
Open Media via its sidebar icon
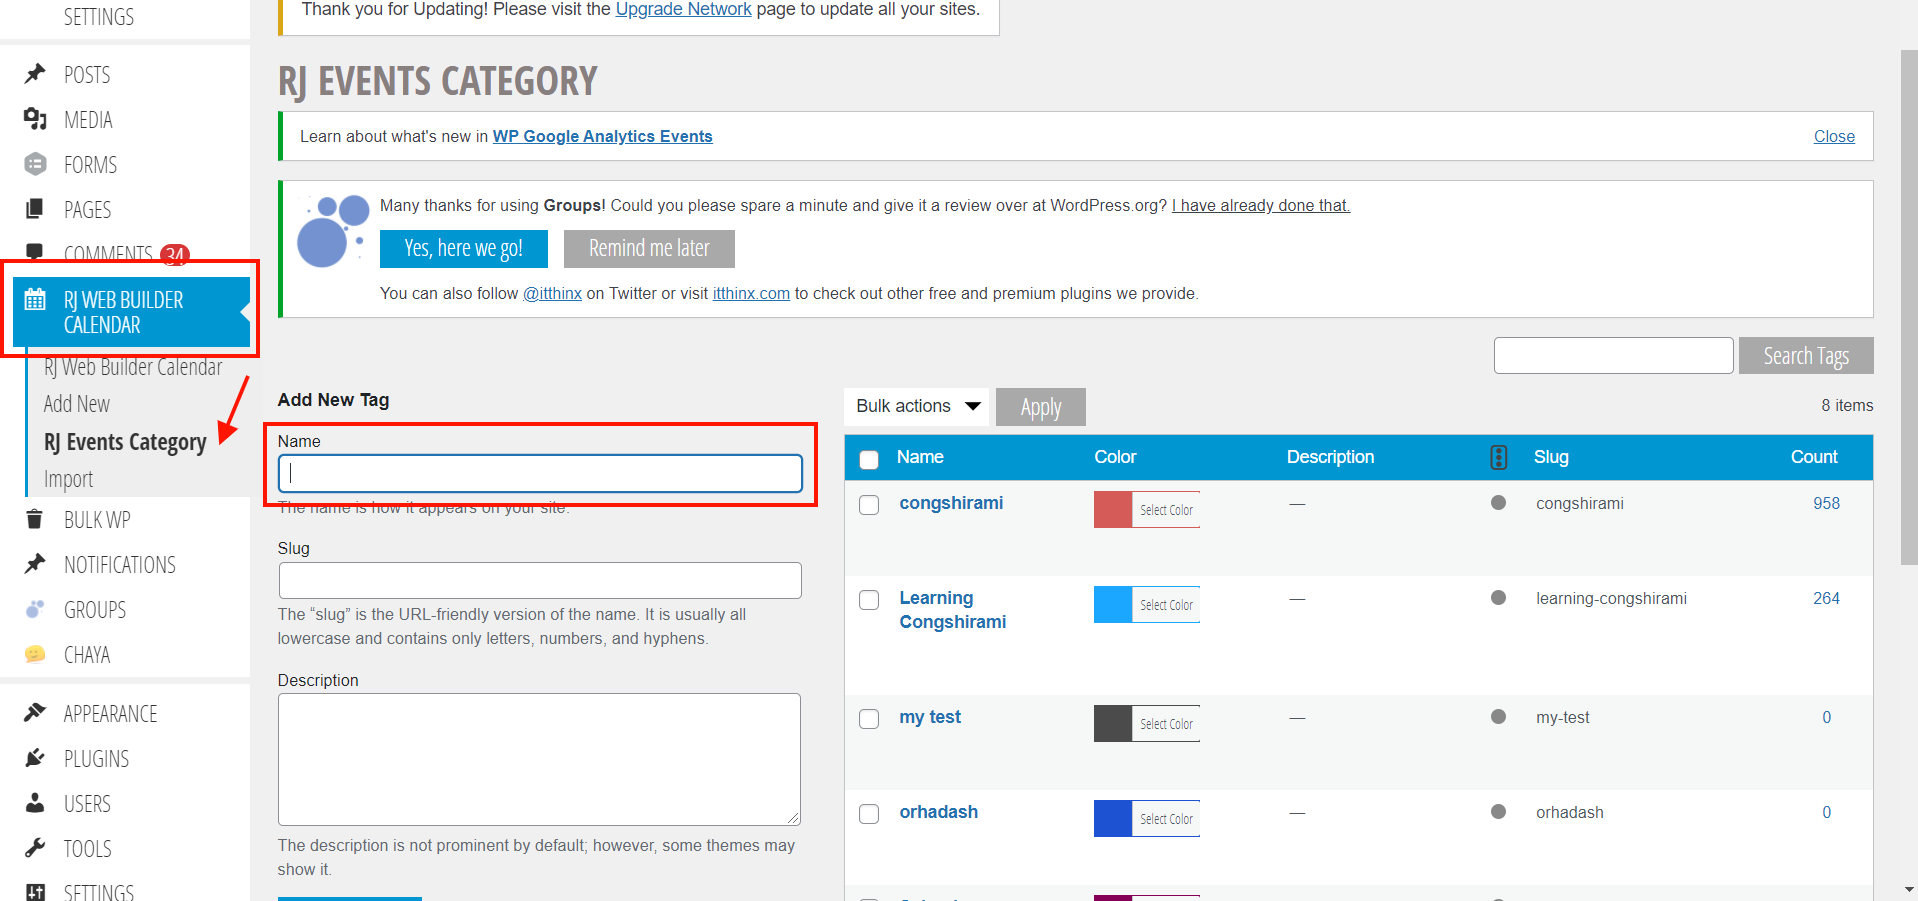click(x=35, y=119)
